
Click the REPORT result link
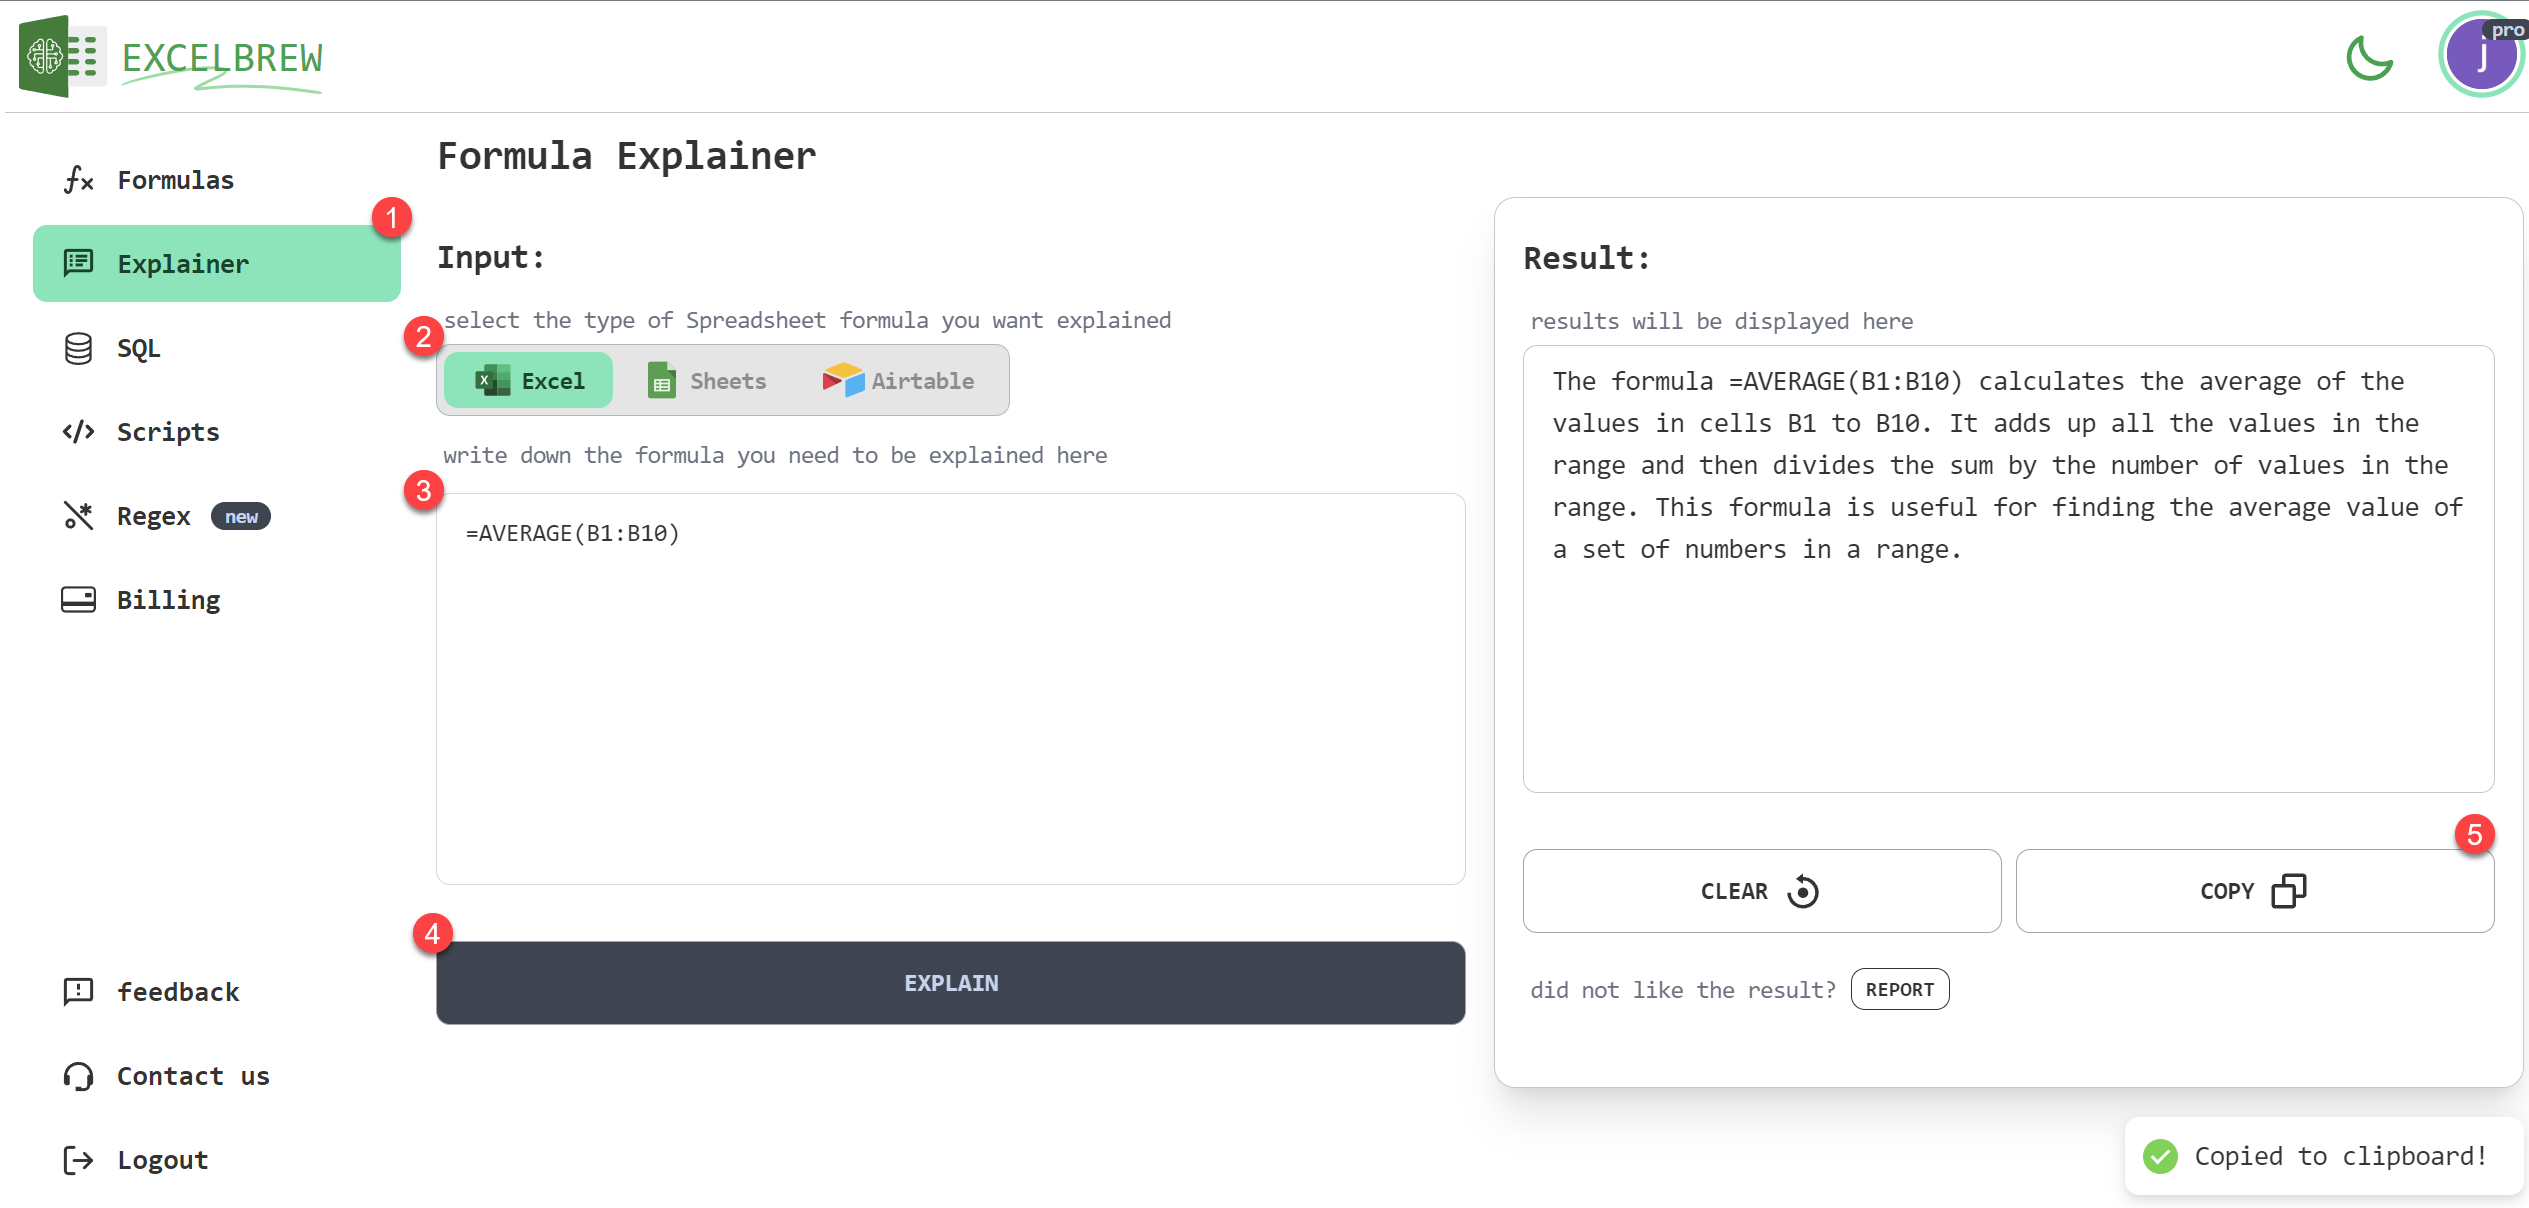[x=1900, y=989]
